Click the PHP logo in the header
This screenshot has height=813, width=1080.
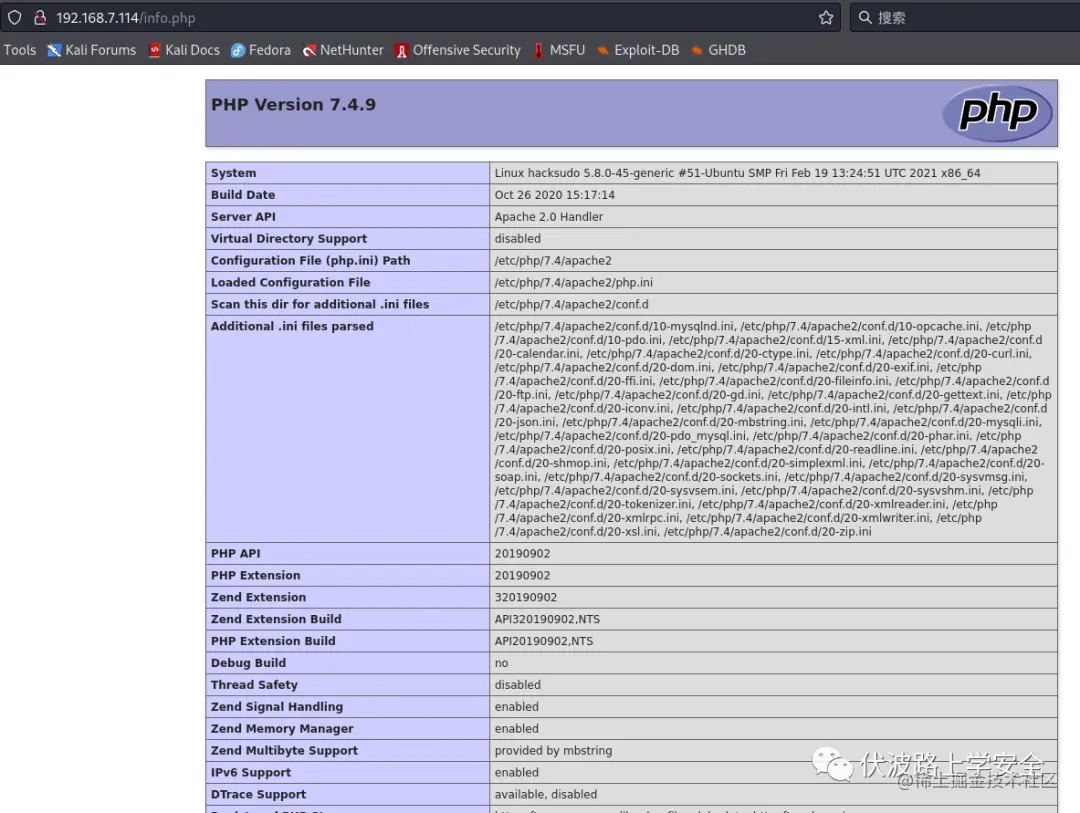(x=997, y=113)
